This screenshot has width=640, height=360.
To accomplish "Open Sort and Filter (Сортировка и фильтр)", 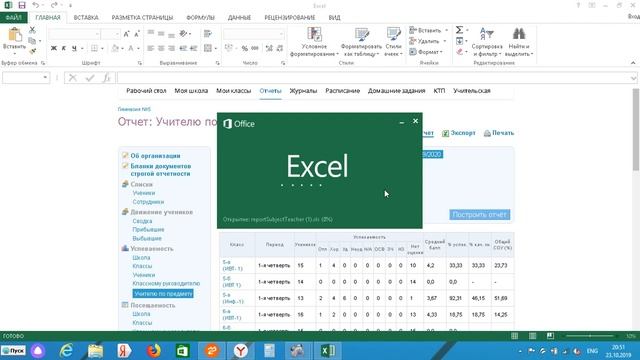I will click(487, 42).
